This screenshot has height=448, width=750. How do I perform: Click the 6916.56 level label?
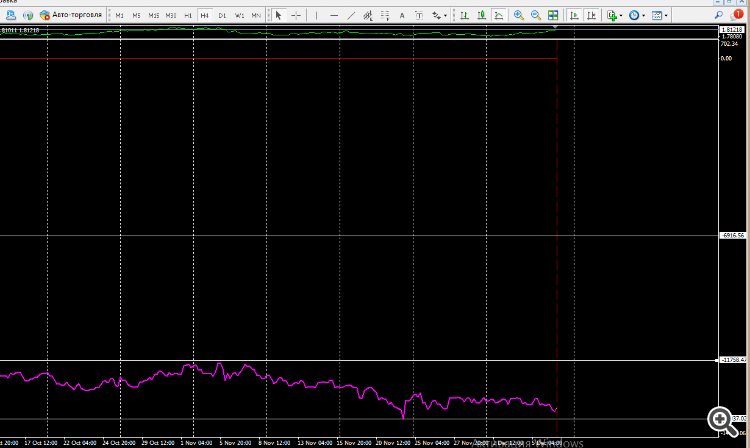[733, 235]
